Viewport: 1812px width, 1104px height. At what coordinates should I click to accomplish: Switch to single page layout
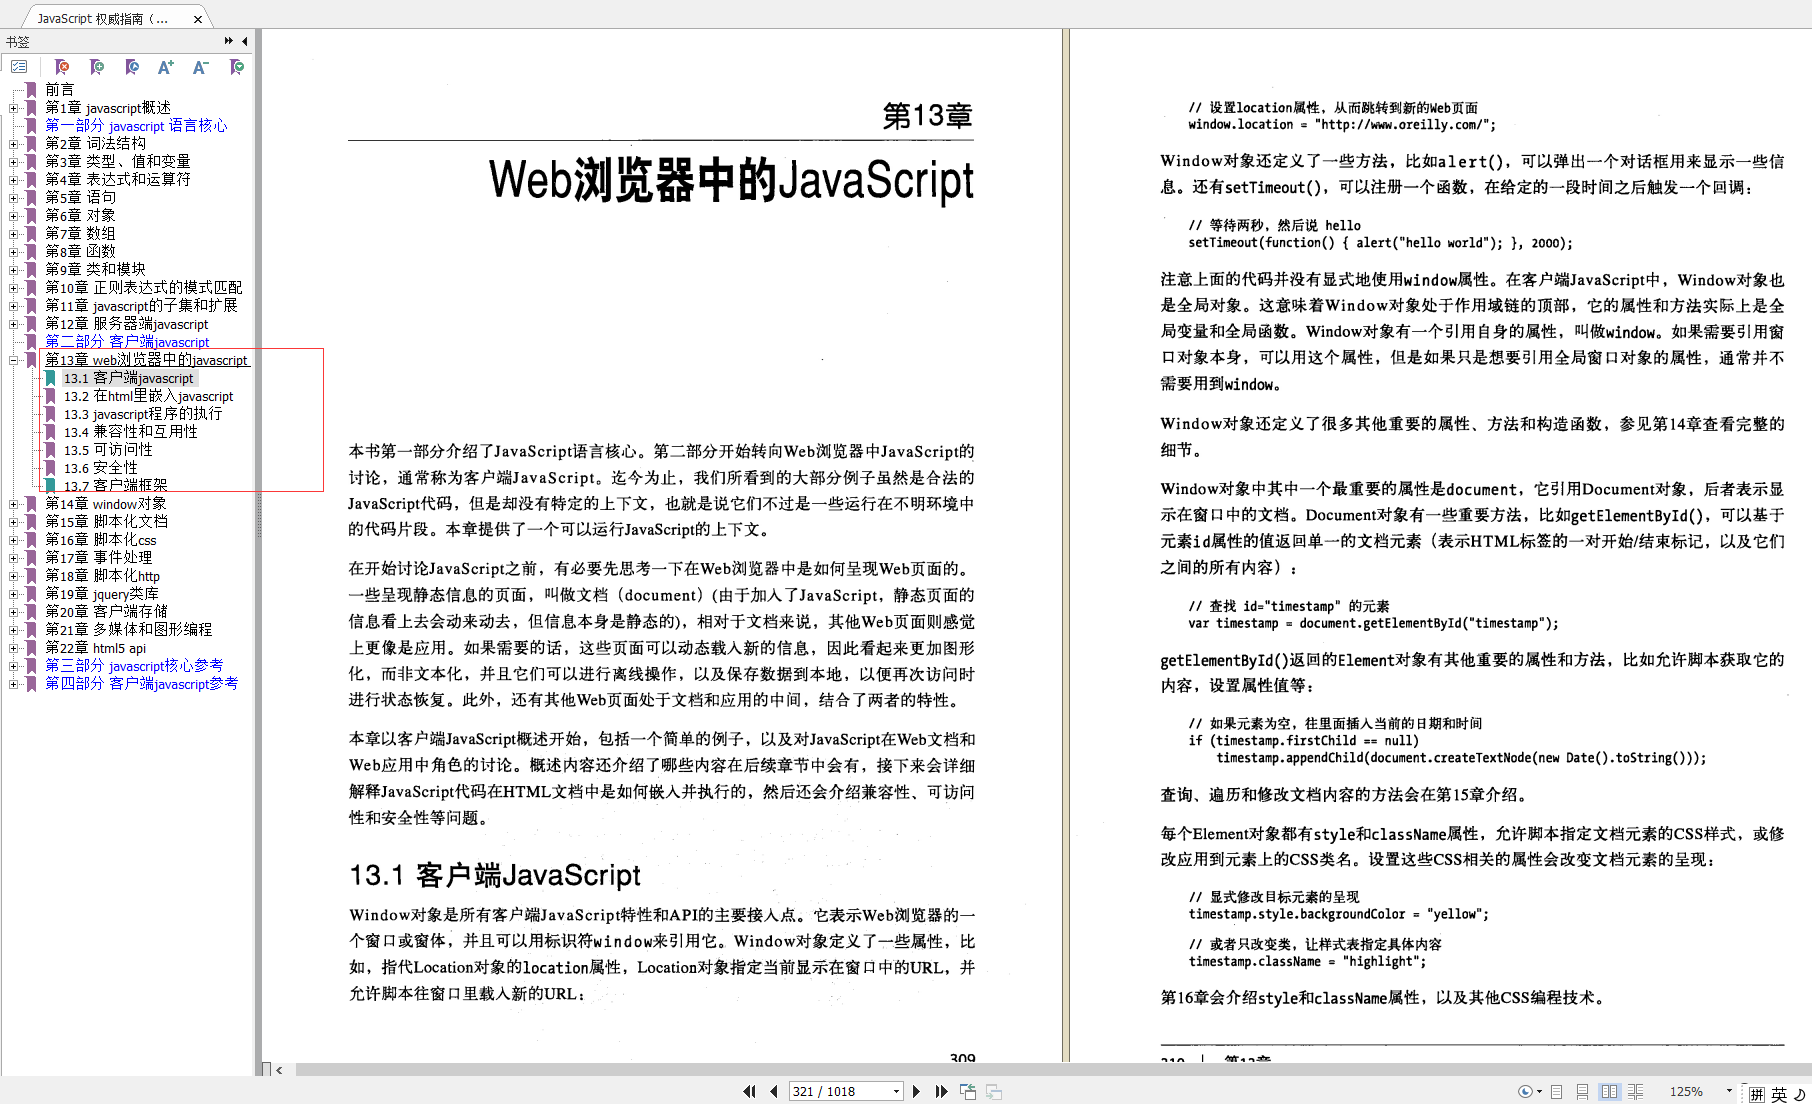click(x=1555, y=1091)
